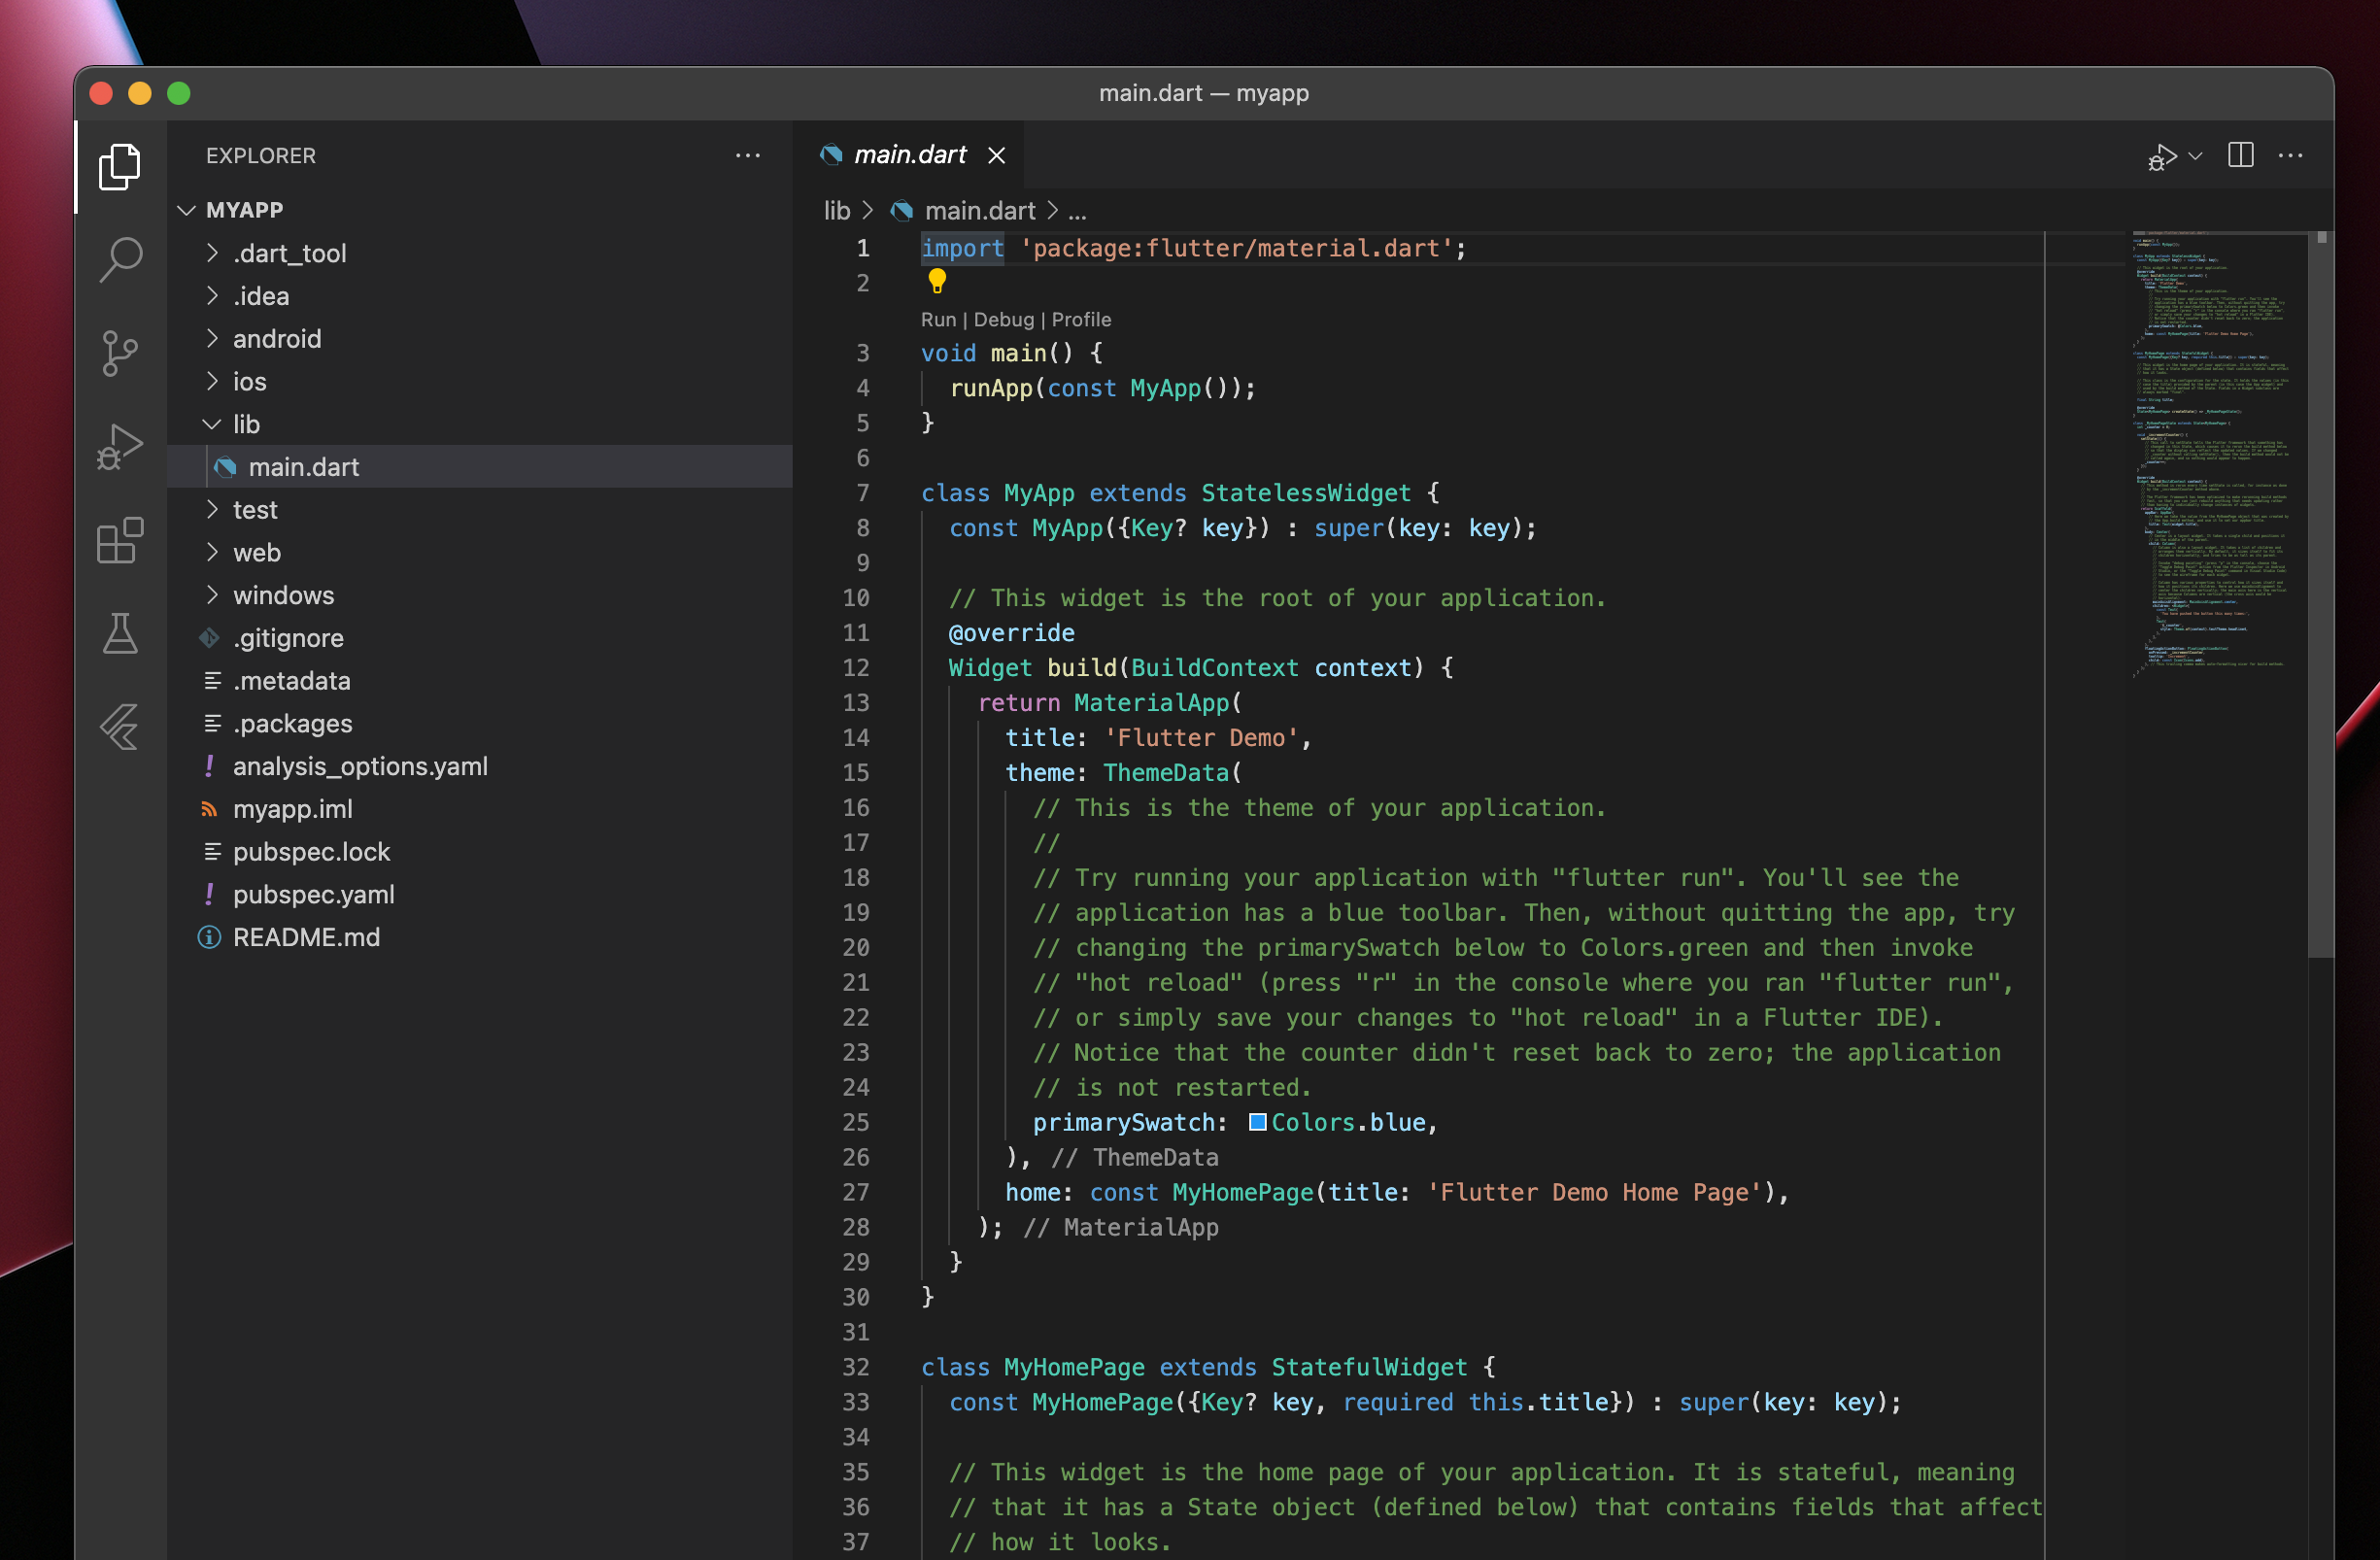Viewport: 2380px width, 1560px height.
Task: Open the run button dropdown arrow
Action: point(2195,156)
